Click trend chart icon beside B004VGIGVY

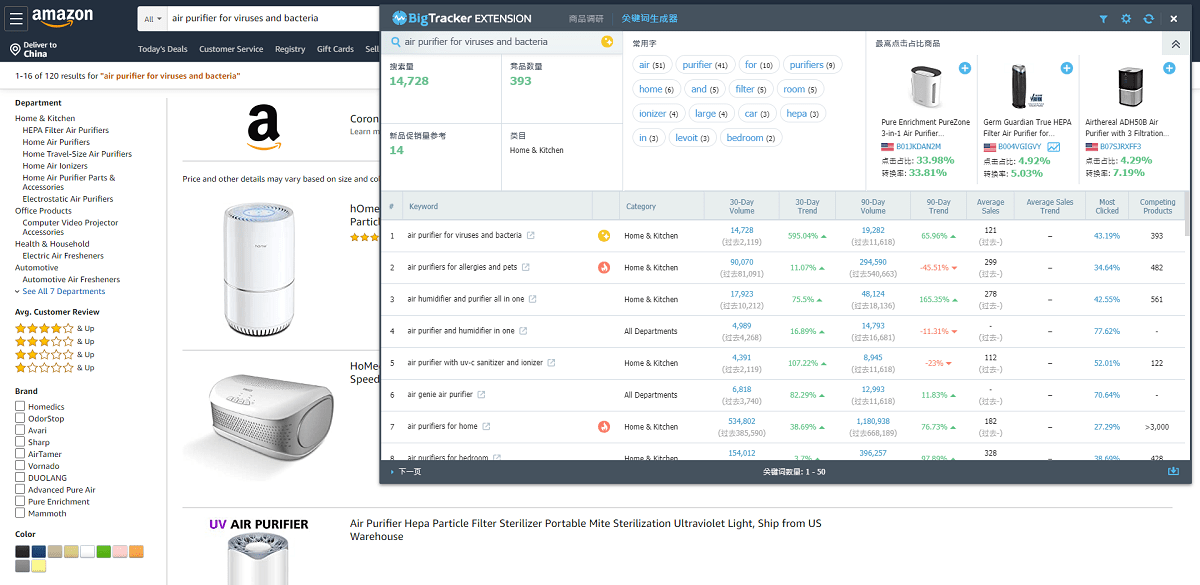coord(1053,147)
